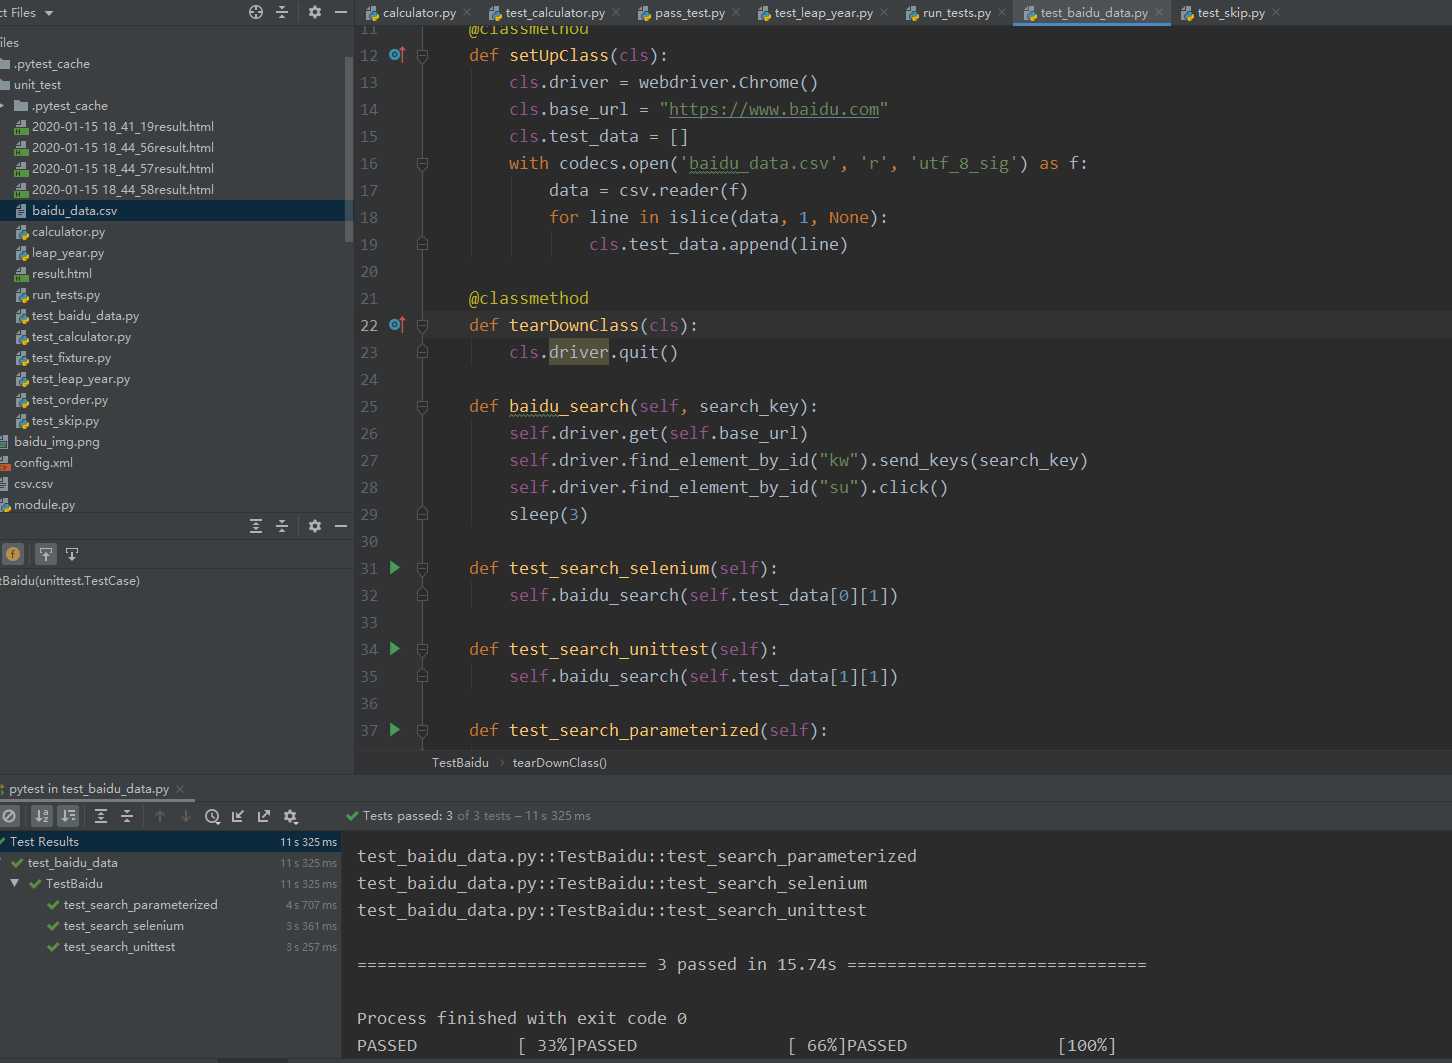Click line number 22 in the gutter
This screenshot has width=1452, height=1063.
(369, 325)
